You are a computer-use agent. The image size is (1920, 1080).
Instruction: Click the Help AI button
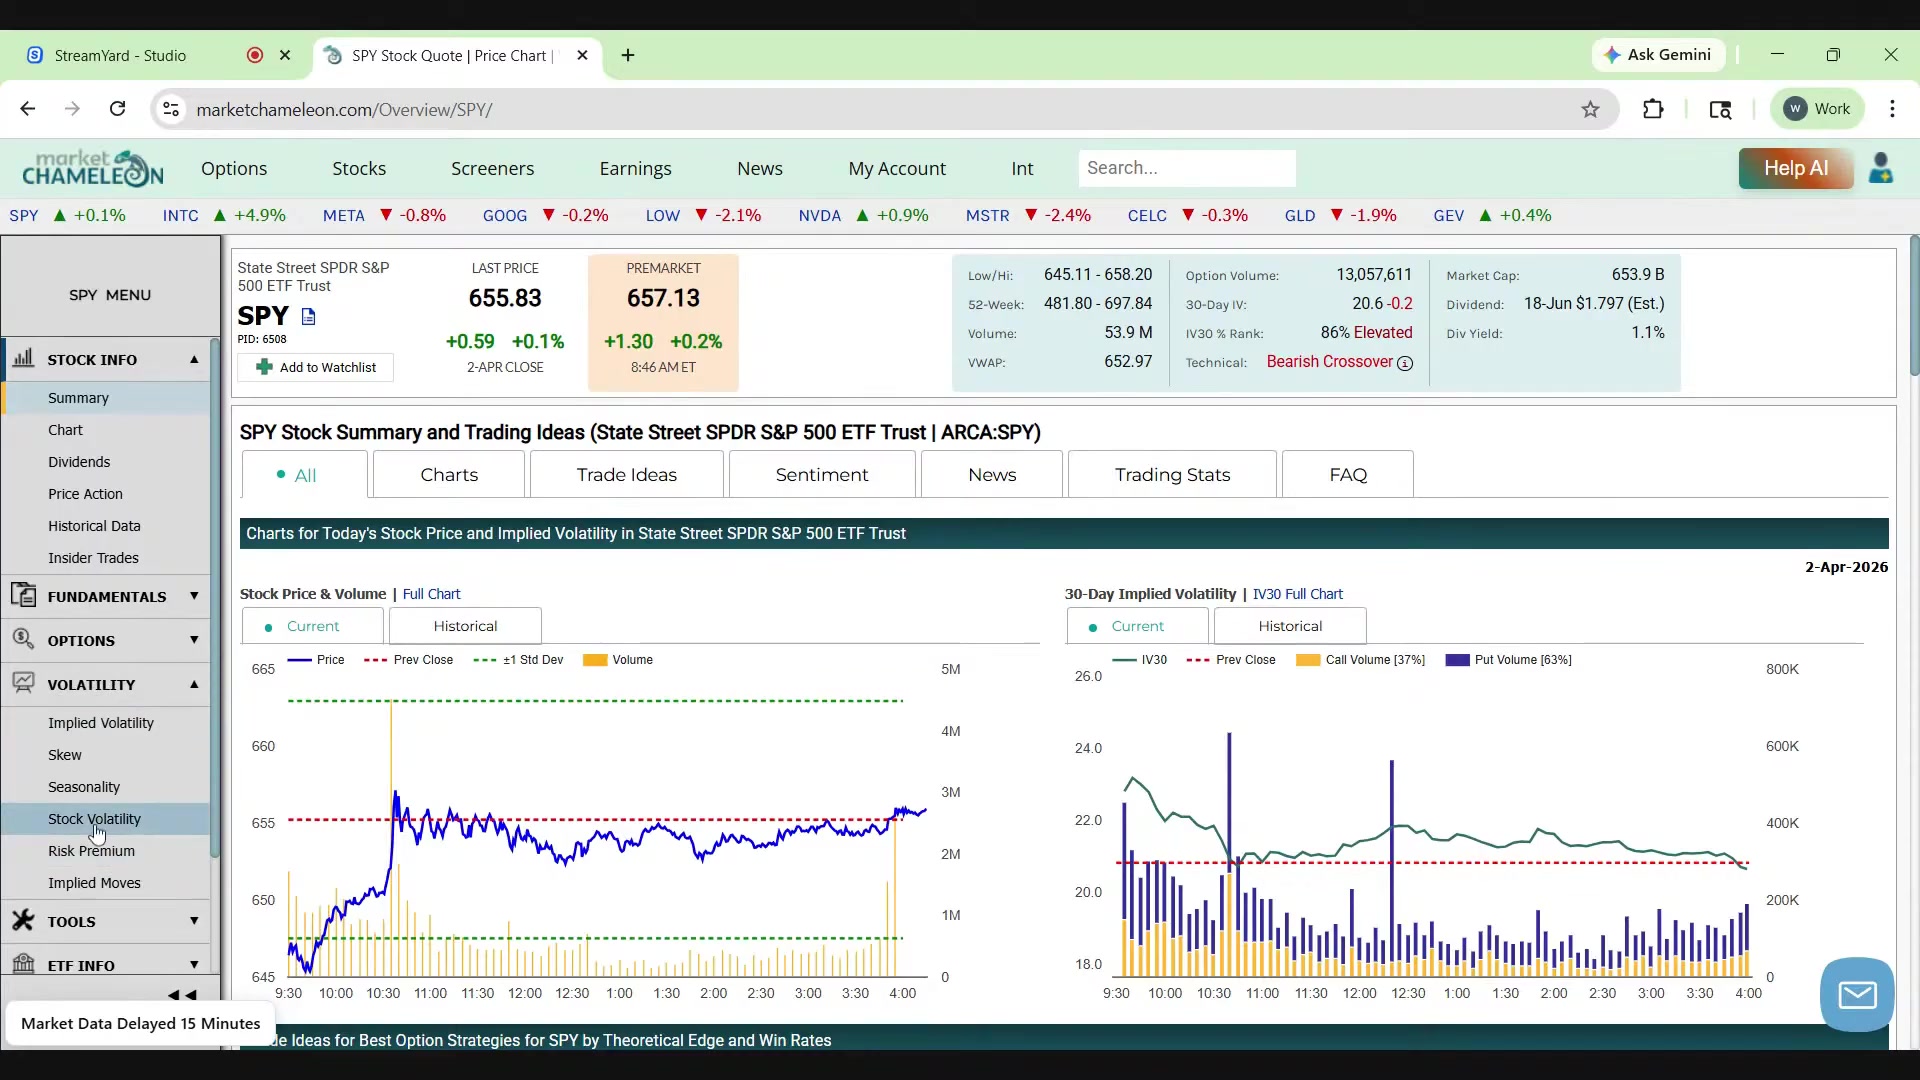(1796, 168)
